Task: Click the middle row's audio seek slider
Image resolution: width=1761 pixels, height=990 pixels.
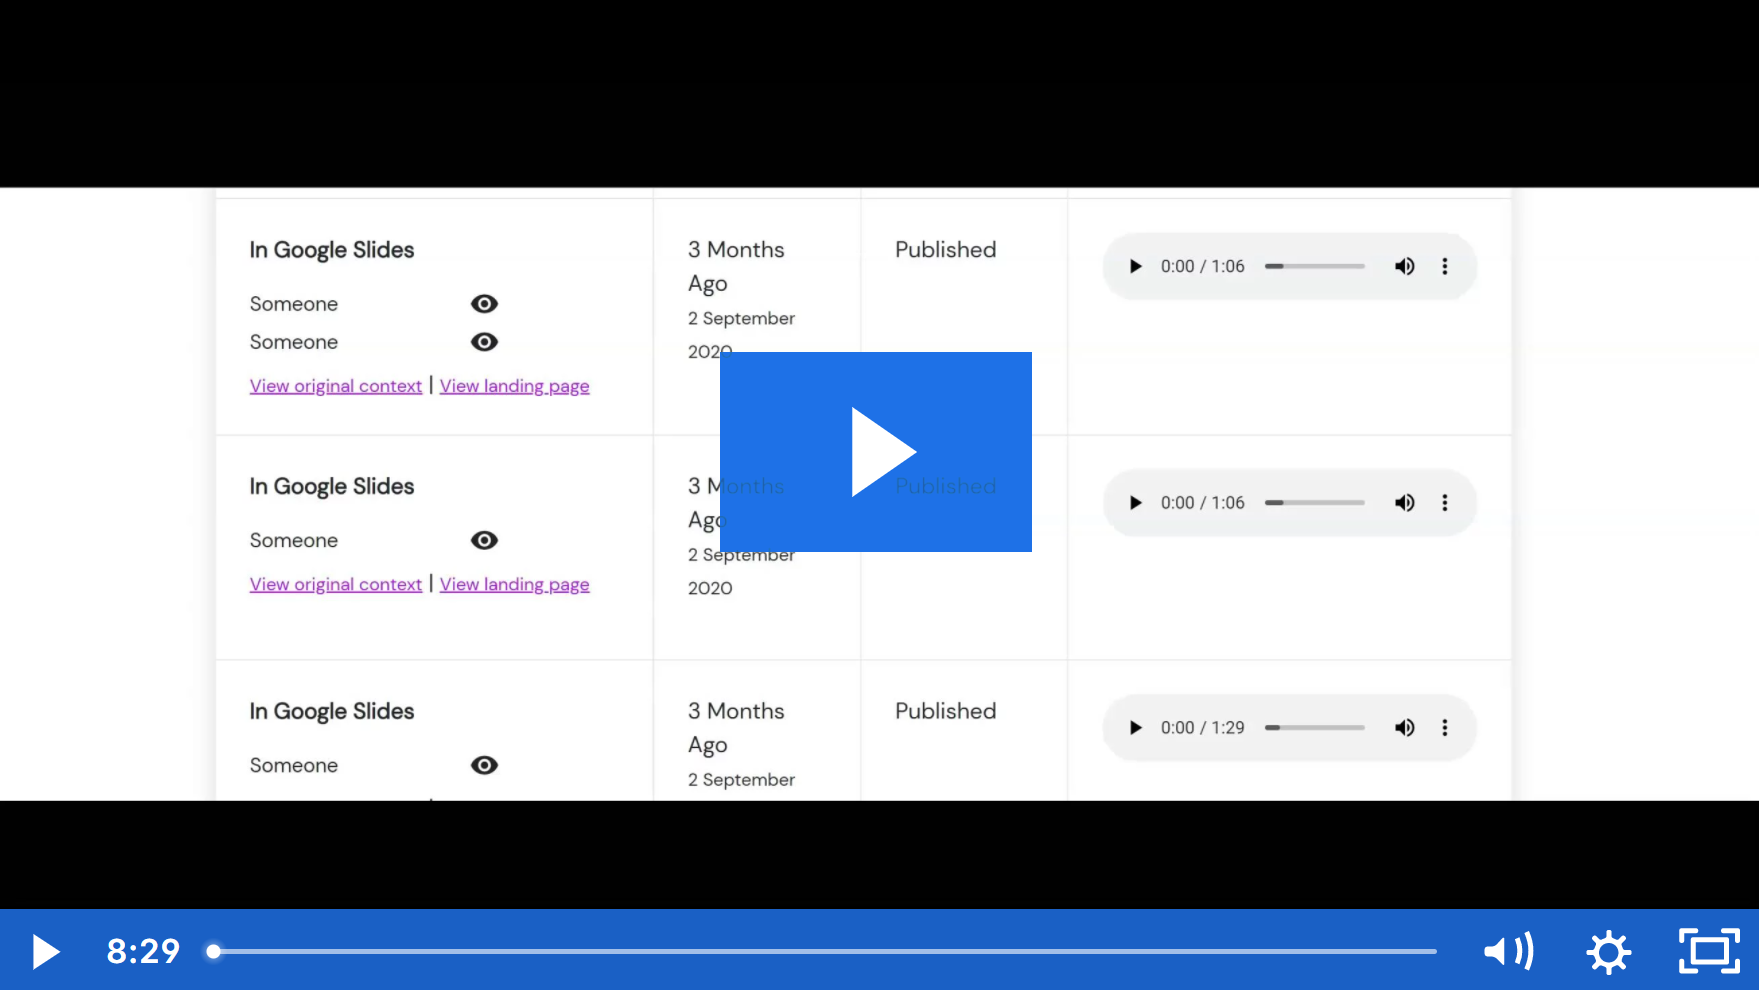Action: 1314,503
